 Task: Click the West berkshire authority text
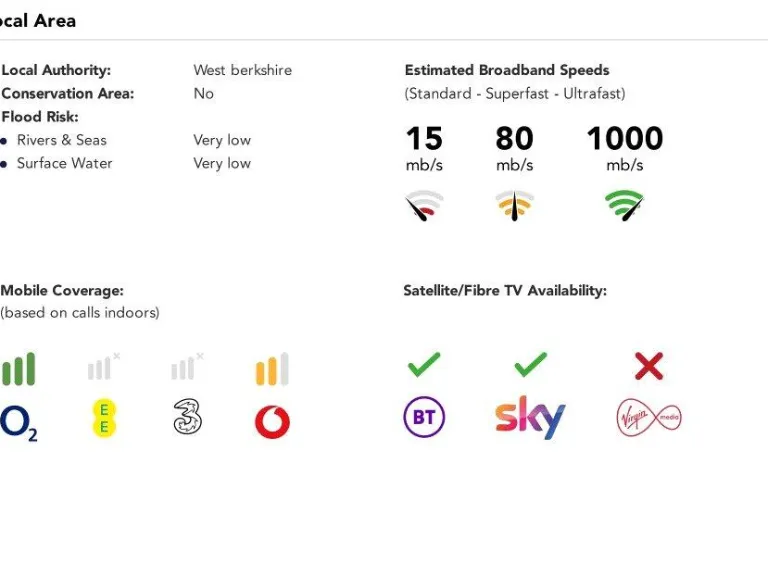coord(242,70)
